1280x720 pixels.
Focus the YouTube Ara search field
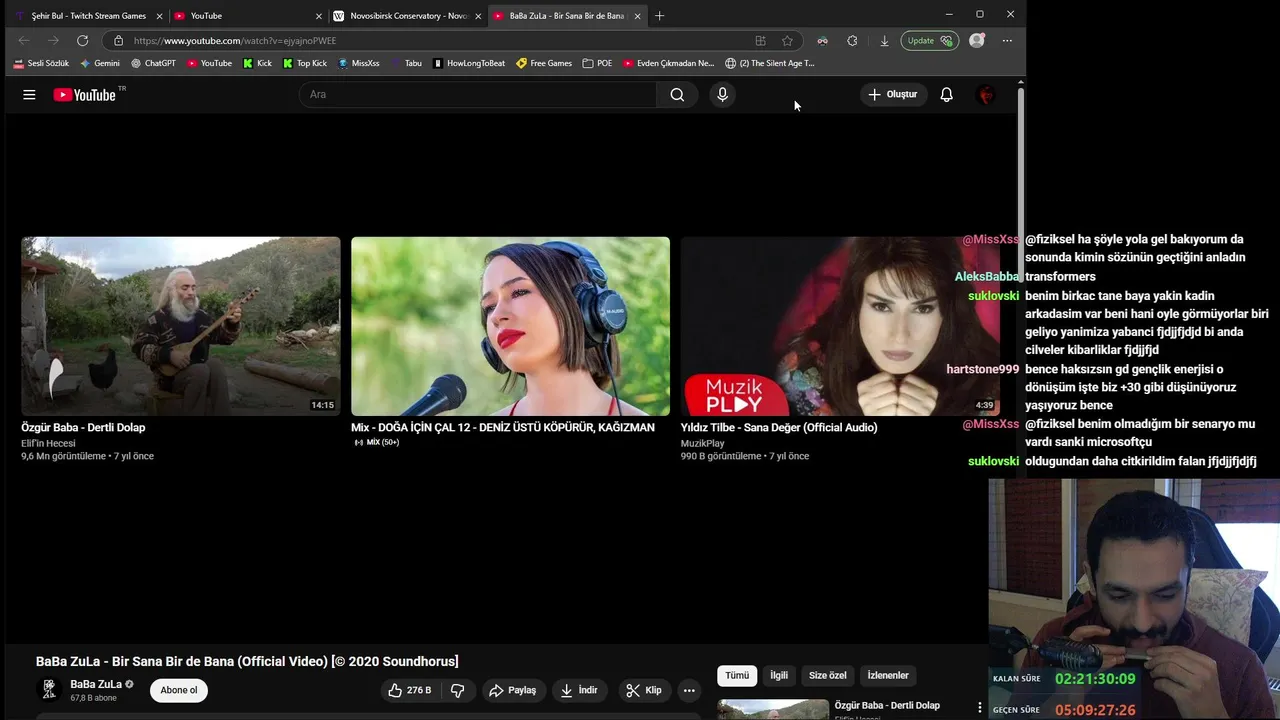478,94
